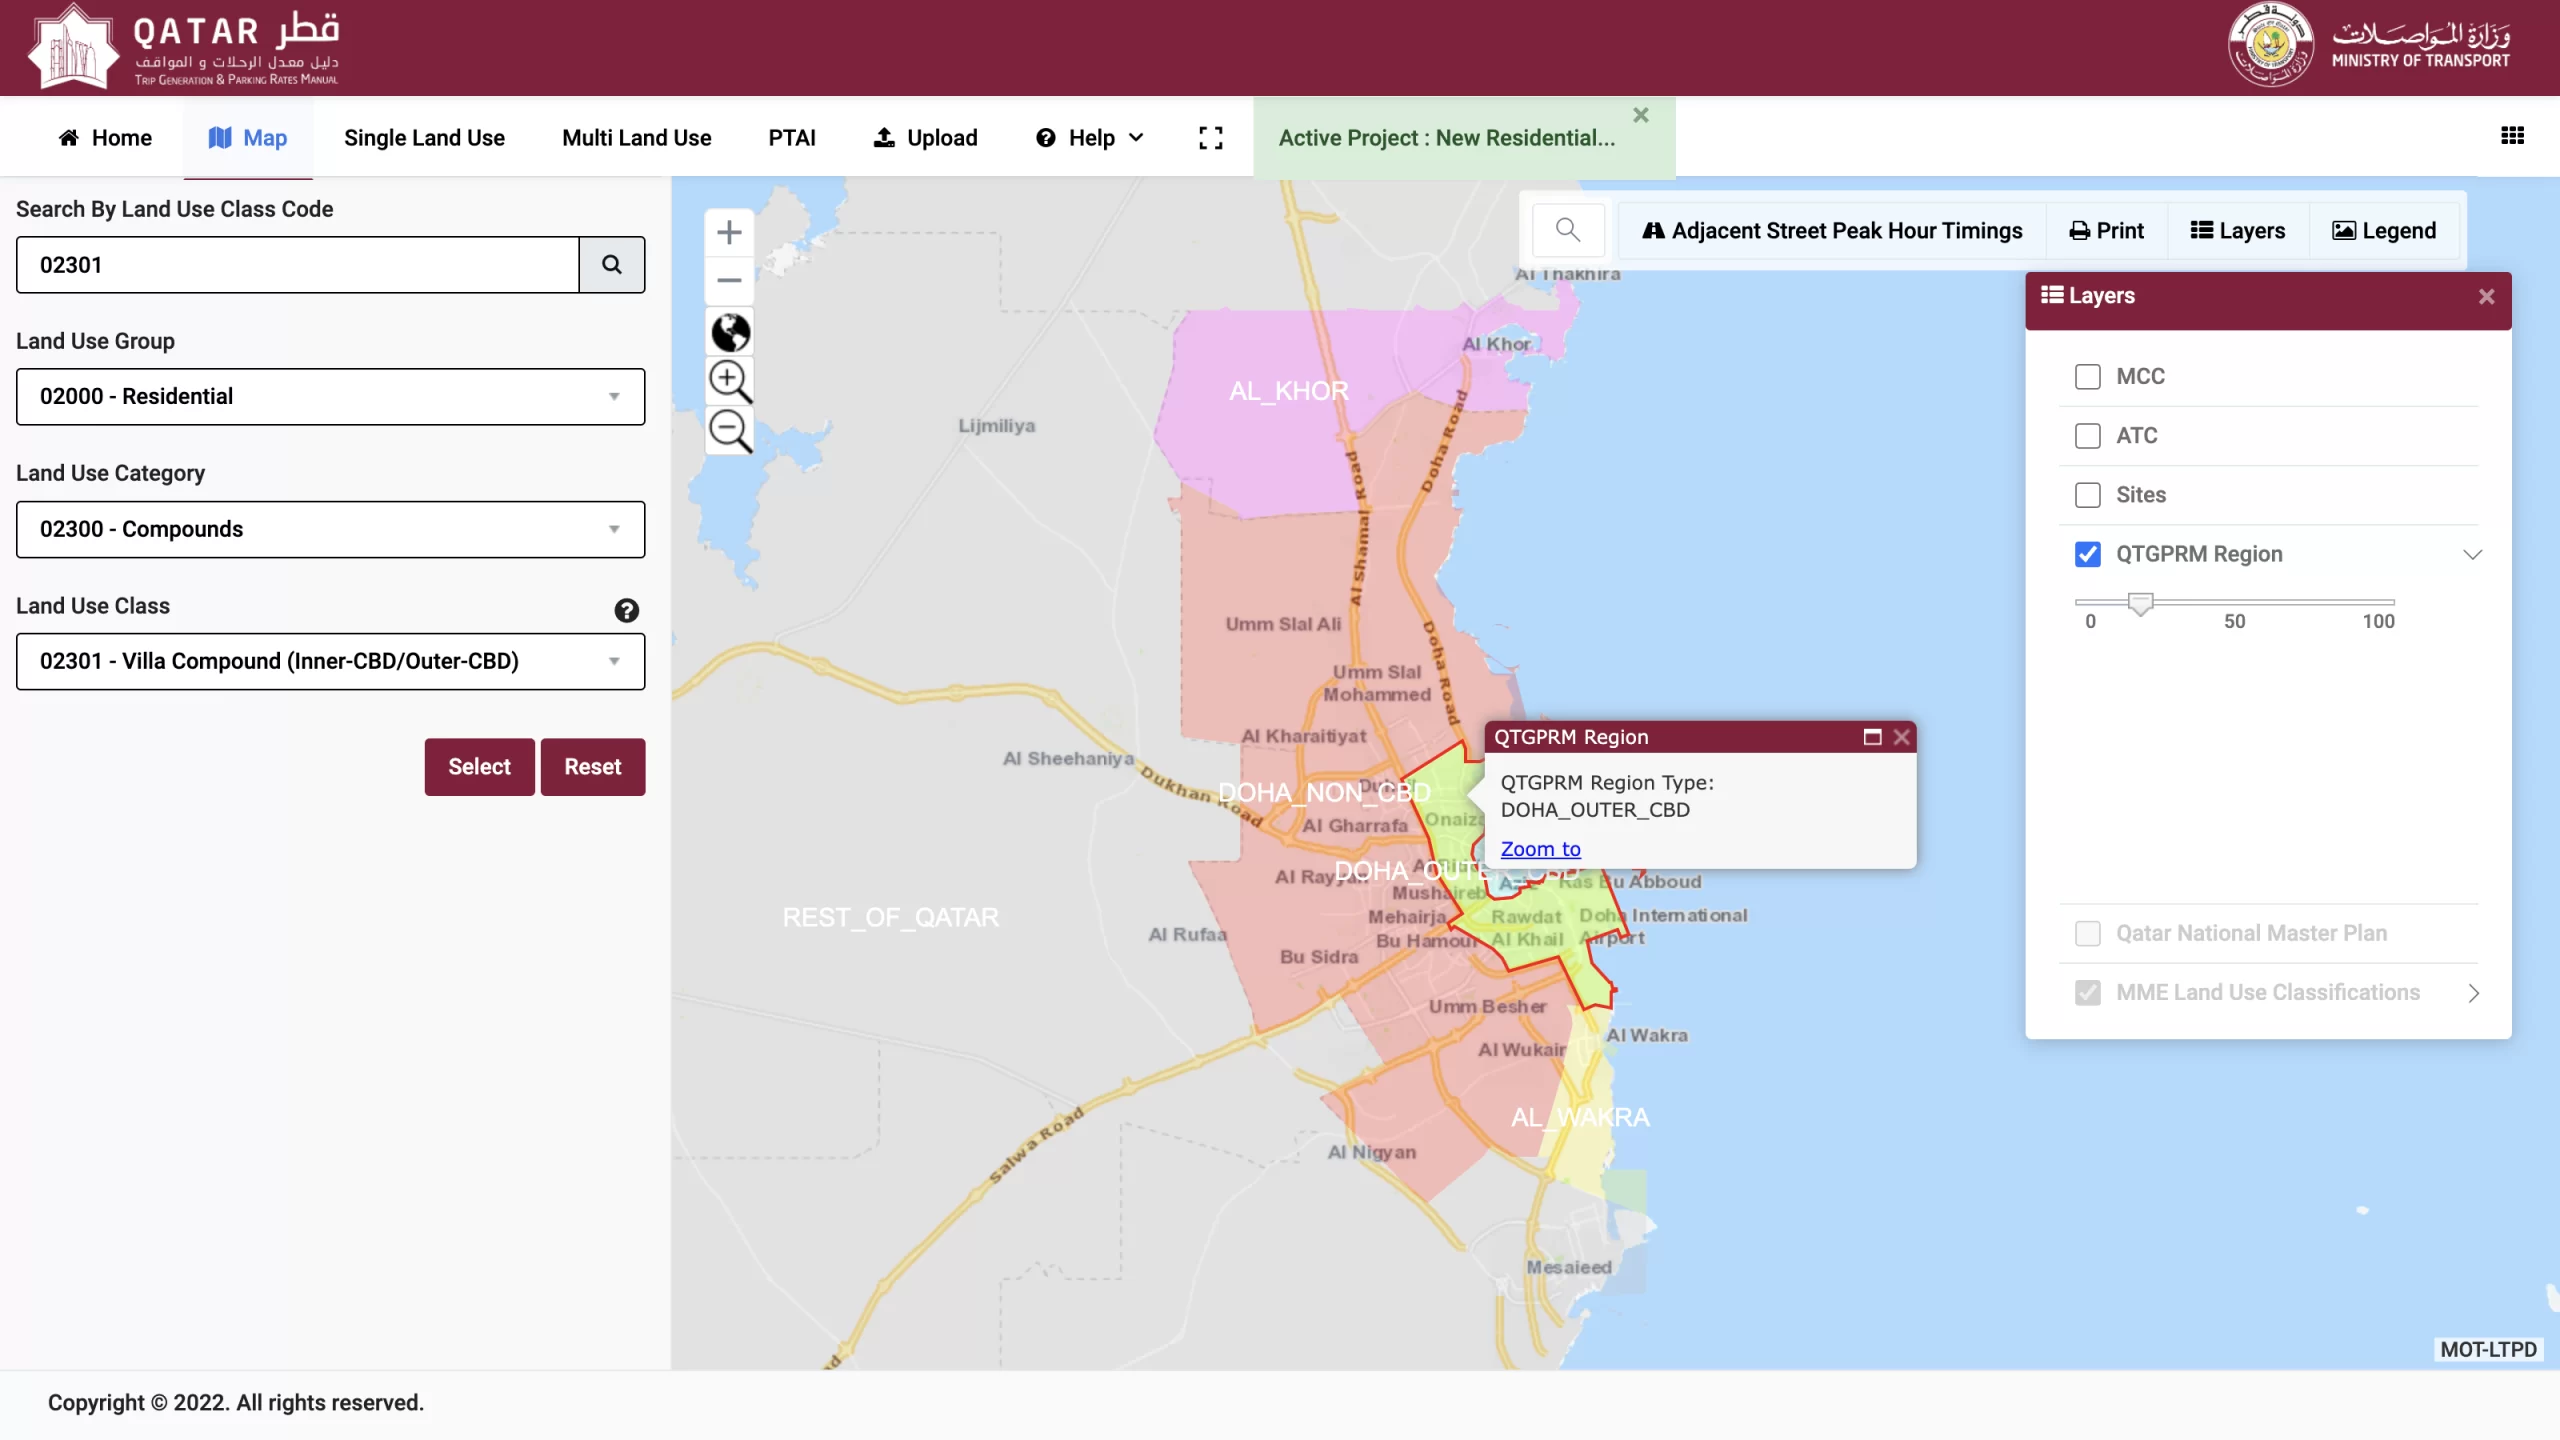Zoom in with the map plus button
Screen dimensions: 2560x1440
729,233
